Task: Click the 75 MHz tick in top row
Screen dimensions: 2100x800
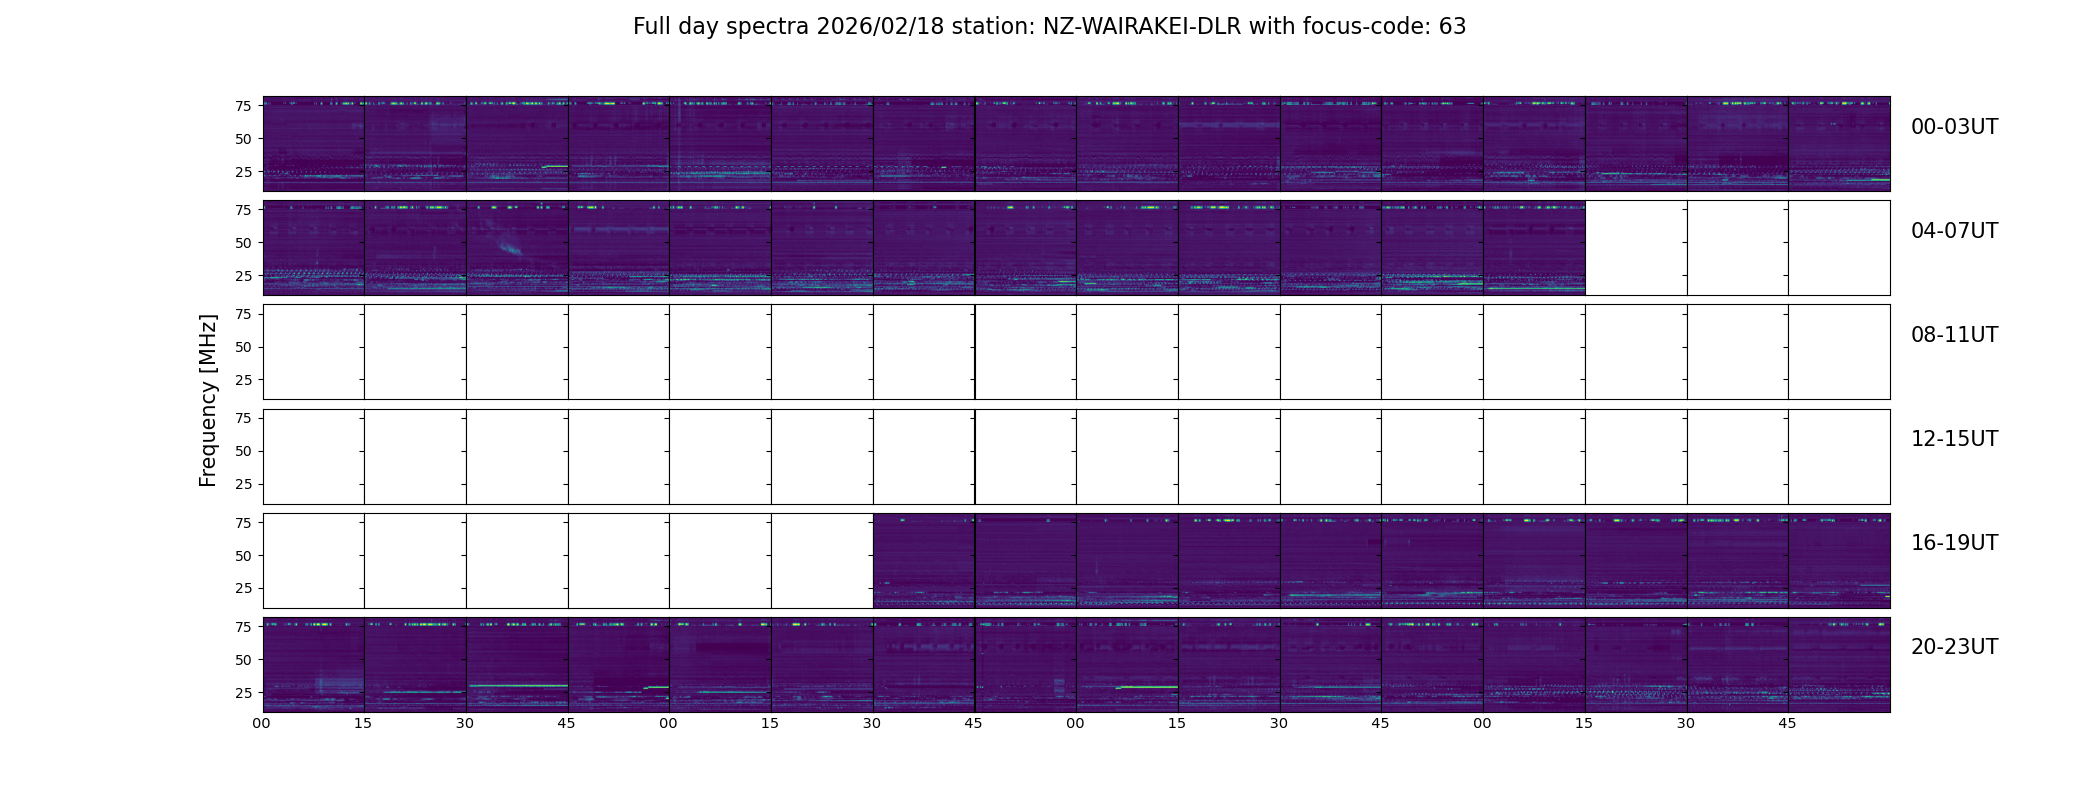Action: point(242,106)
